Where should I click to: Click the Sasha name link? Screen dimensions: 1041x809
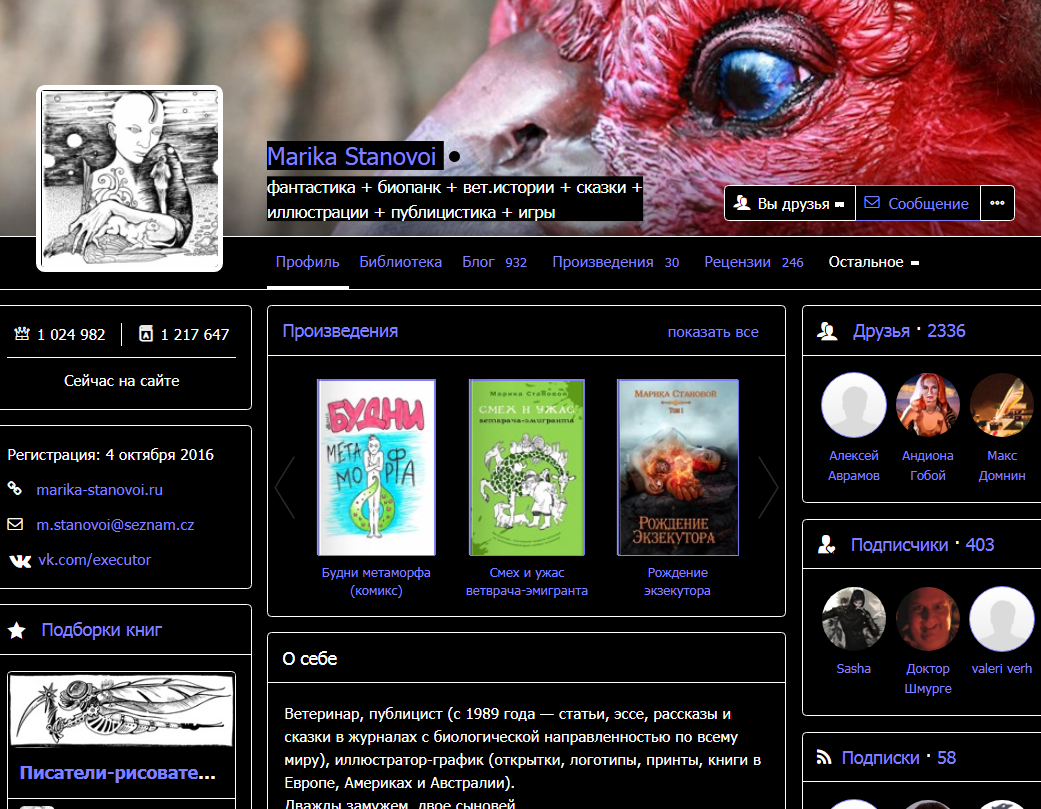pyautogui.click(x=854, y=669)
